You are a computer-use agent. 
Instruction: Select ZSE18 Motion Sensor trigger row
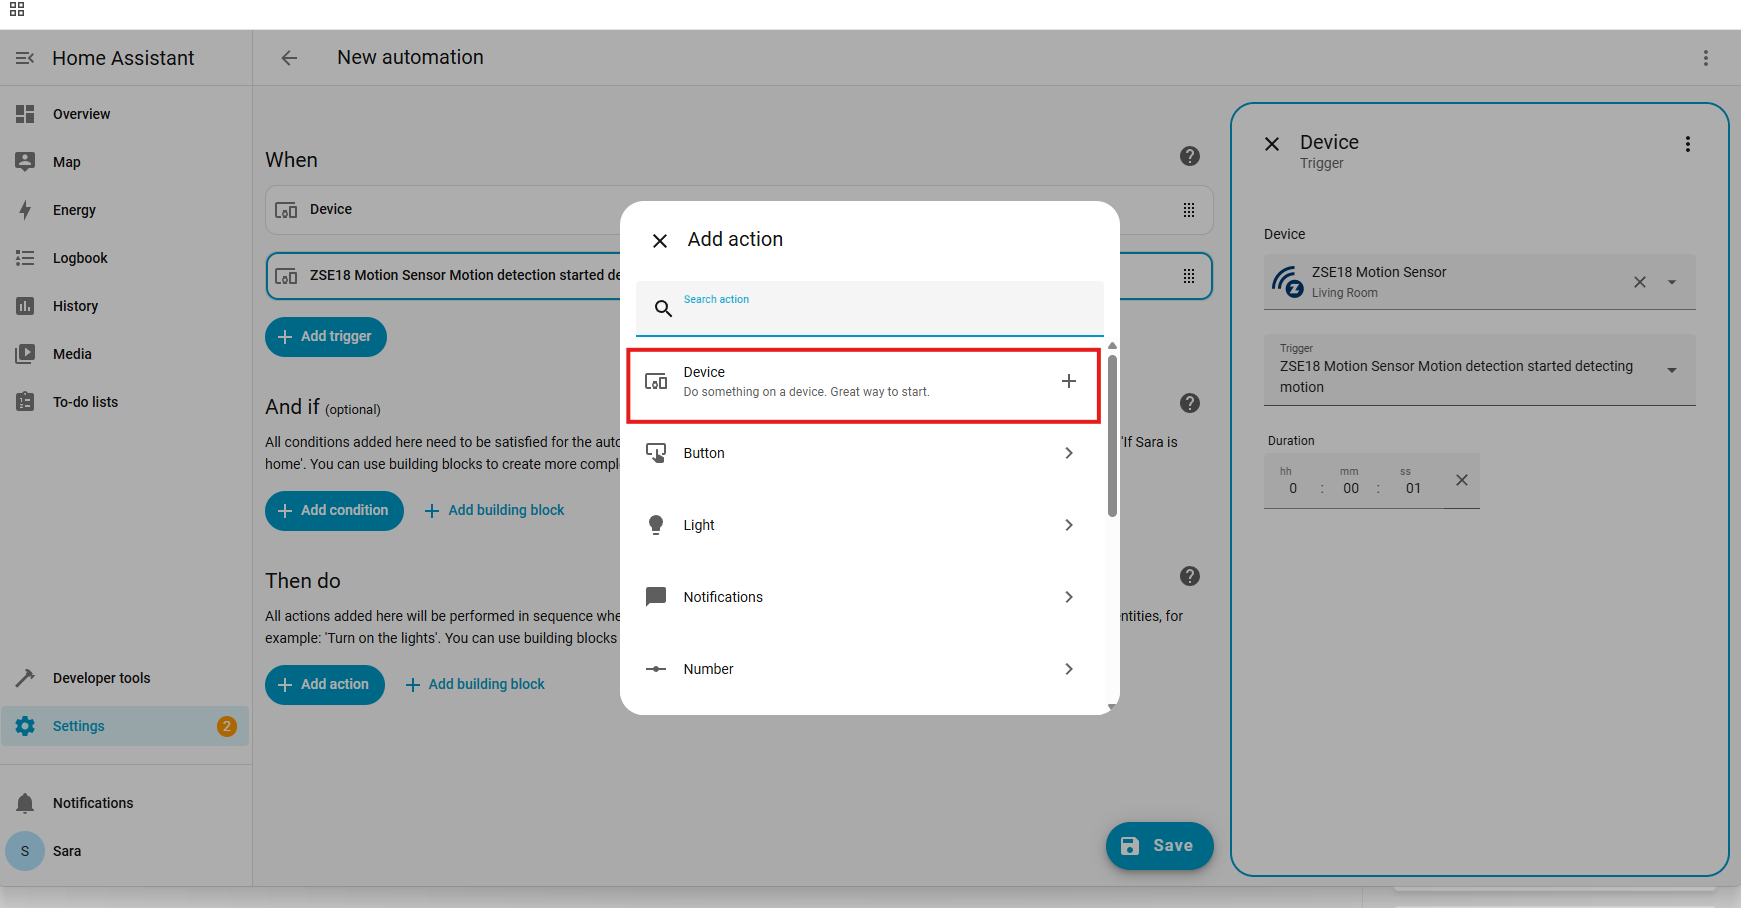739,276
